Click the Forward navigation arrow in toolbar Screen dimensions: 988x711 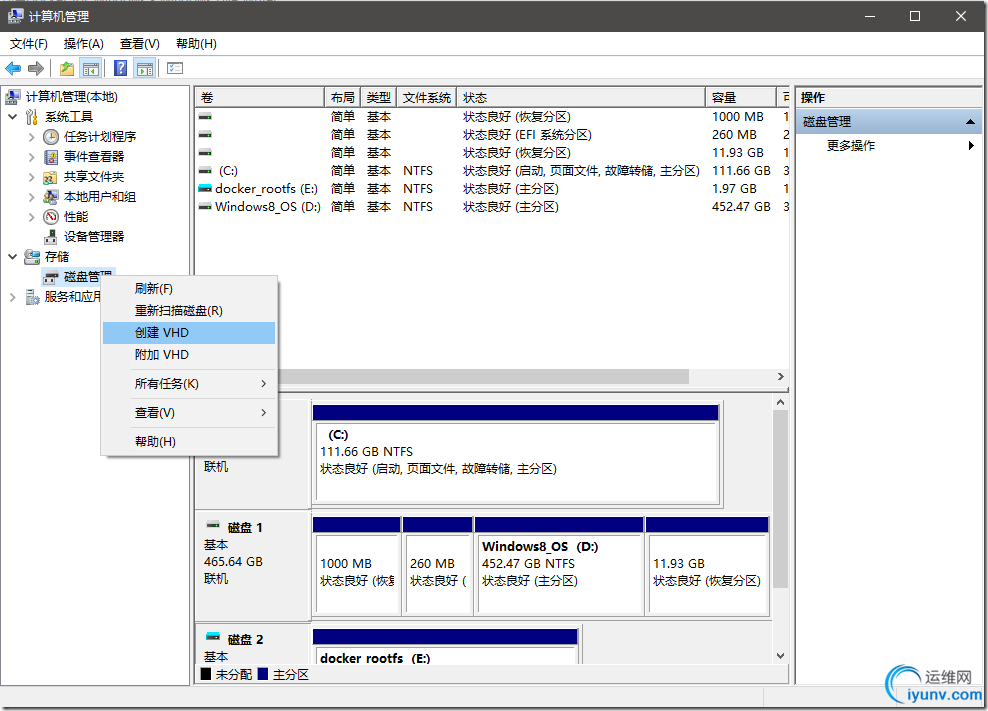[x=35, y=67]
